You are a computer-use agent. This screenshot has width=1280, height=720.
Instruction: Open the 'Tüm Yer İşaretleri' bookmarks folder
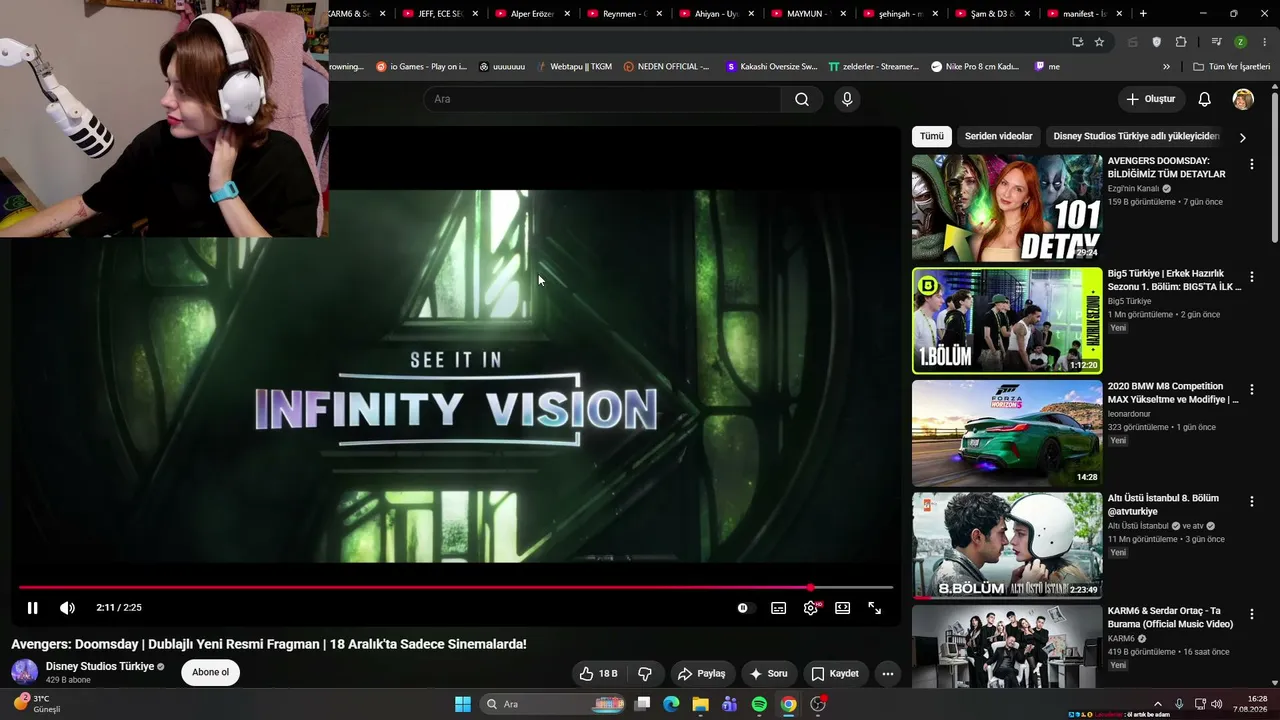point(1231,67)
